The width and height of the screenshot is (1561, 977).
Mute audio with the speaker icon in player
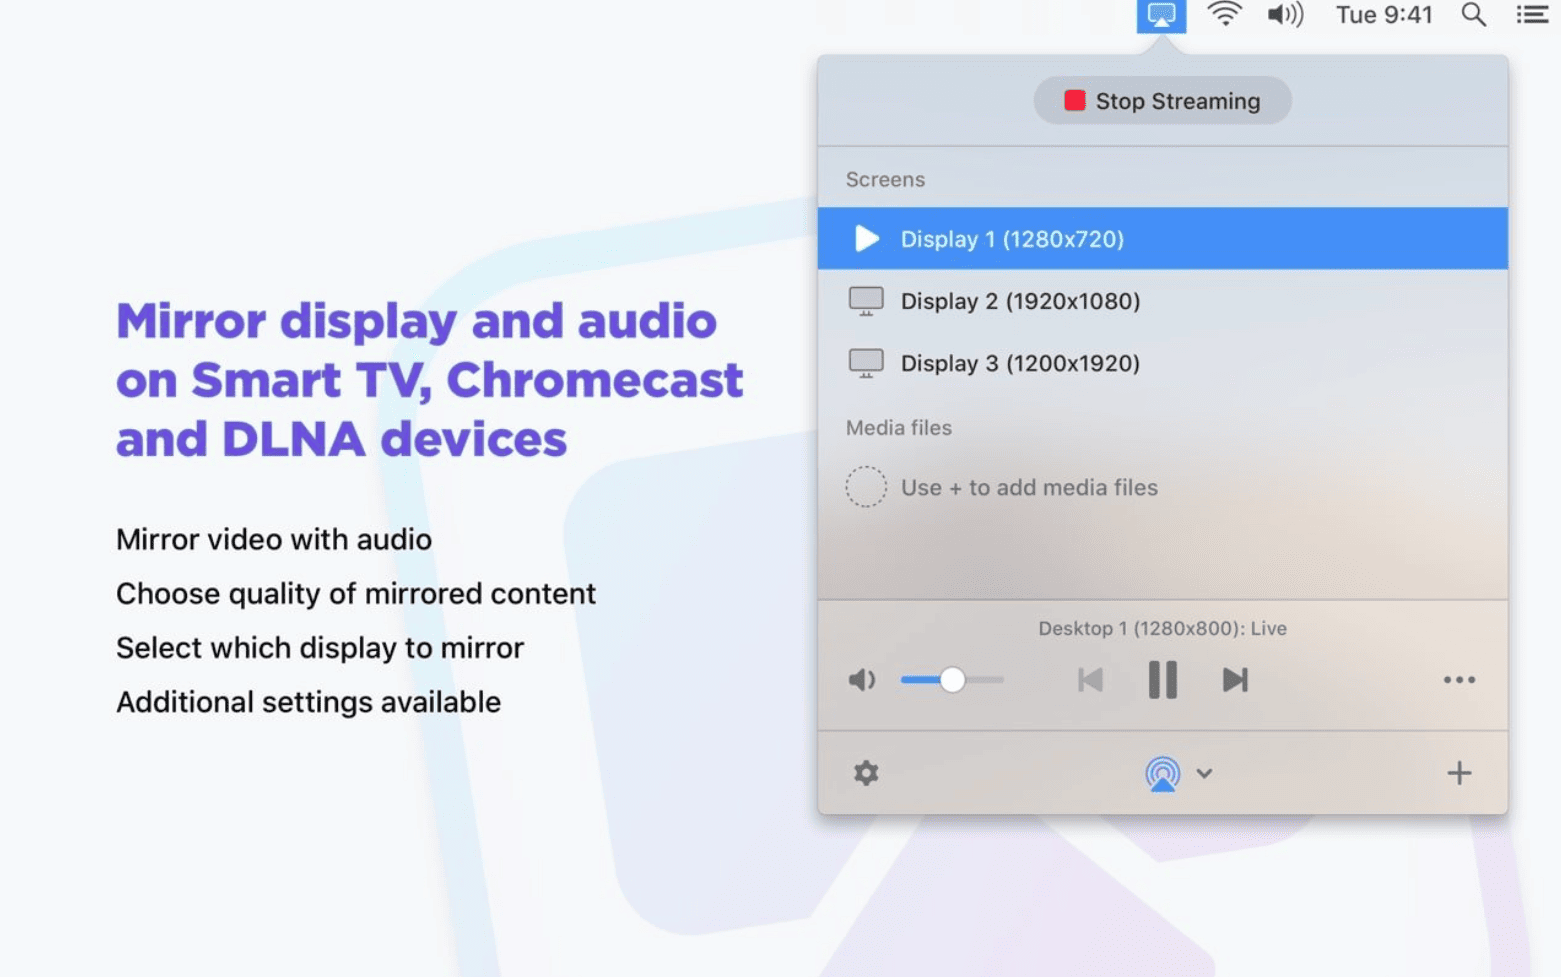coord(862,680)
